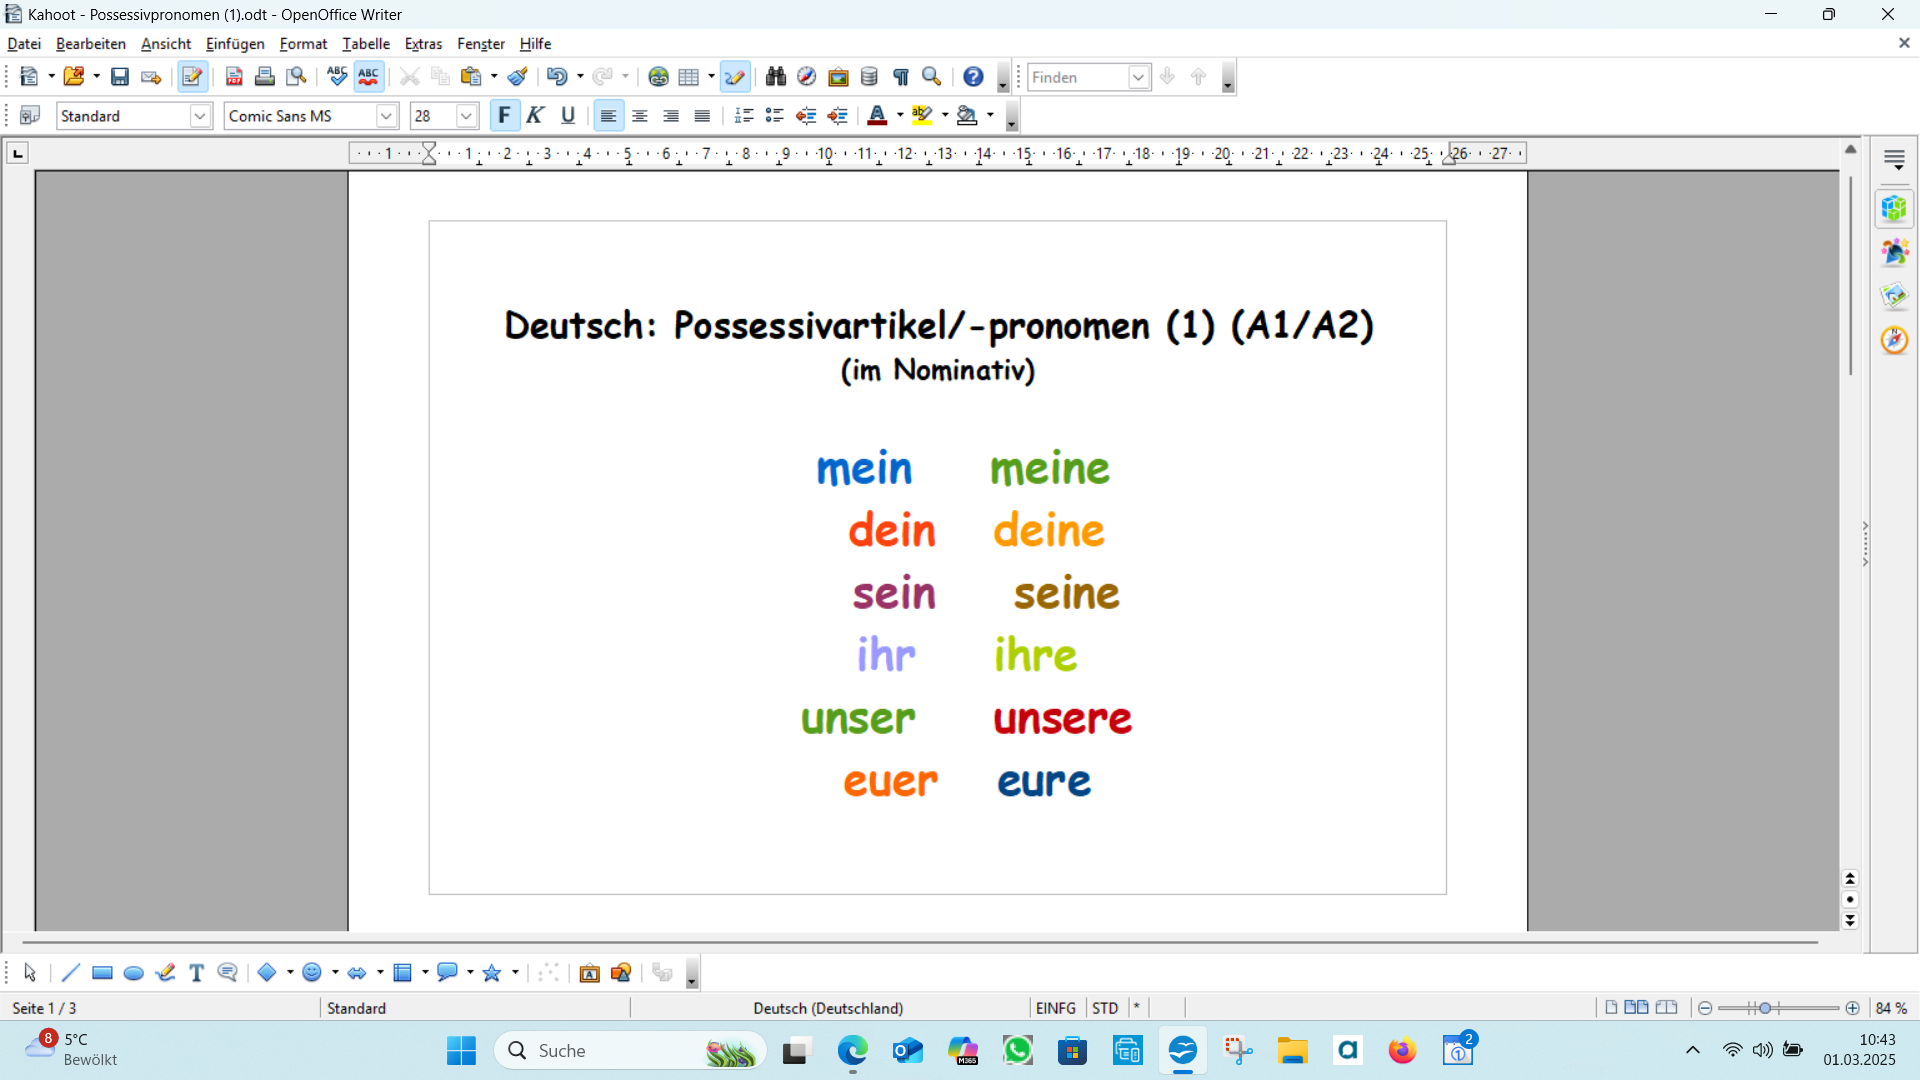
Task: Open the Format menu
Action: tap(303, 43)
